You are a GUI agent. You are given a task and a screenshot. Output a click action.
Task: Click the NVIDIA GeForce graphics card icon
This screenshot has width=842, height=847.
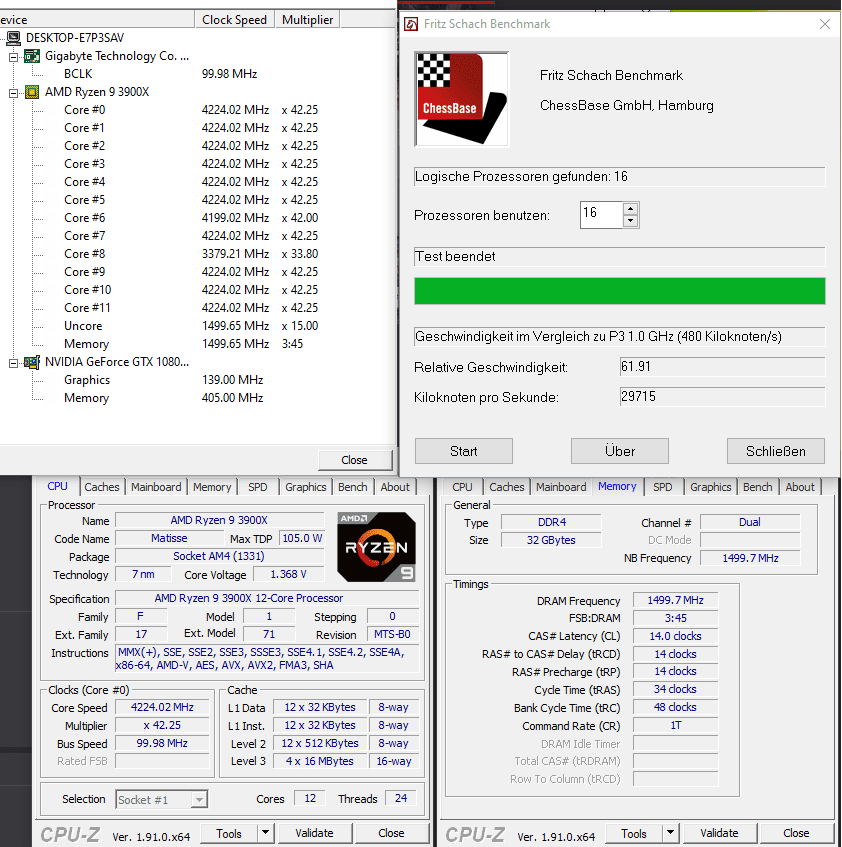coord(32,362)
